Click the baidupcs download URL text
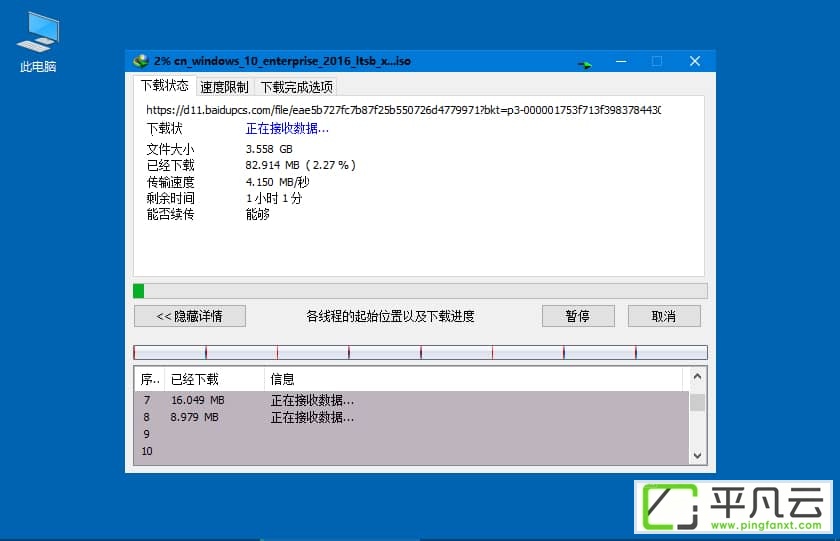This screenshot has width=840, height=541. pyautogui.click(x=403, y=110)
